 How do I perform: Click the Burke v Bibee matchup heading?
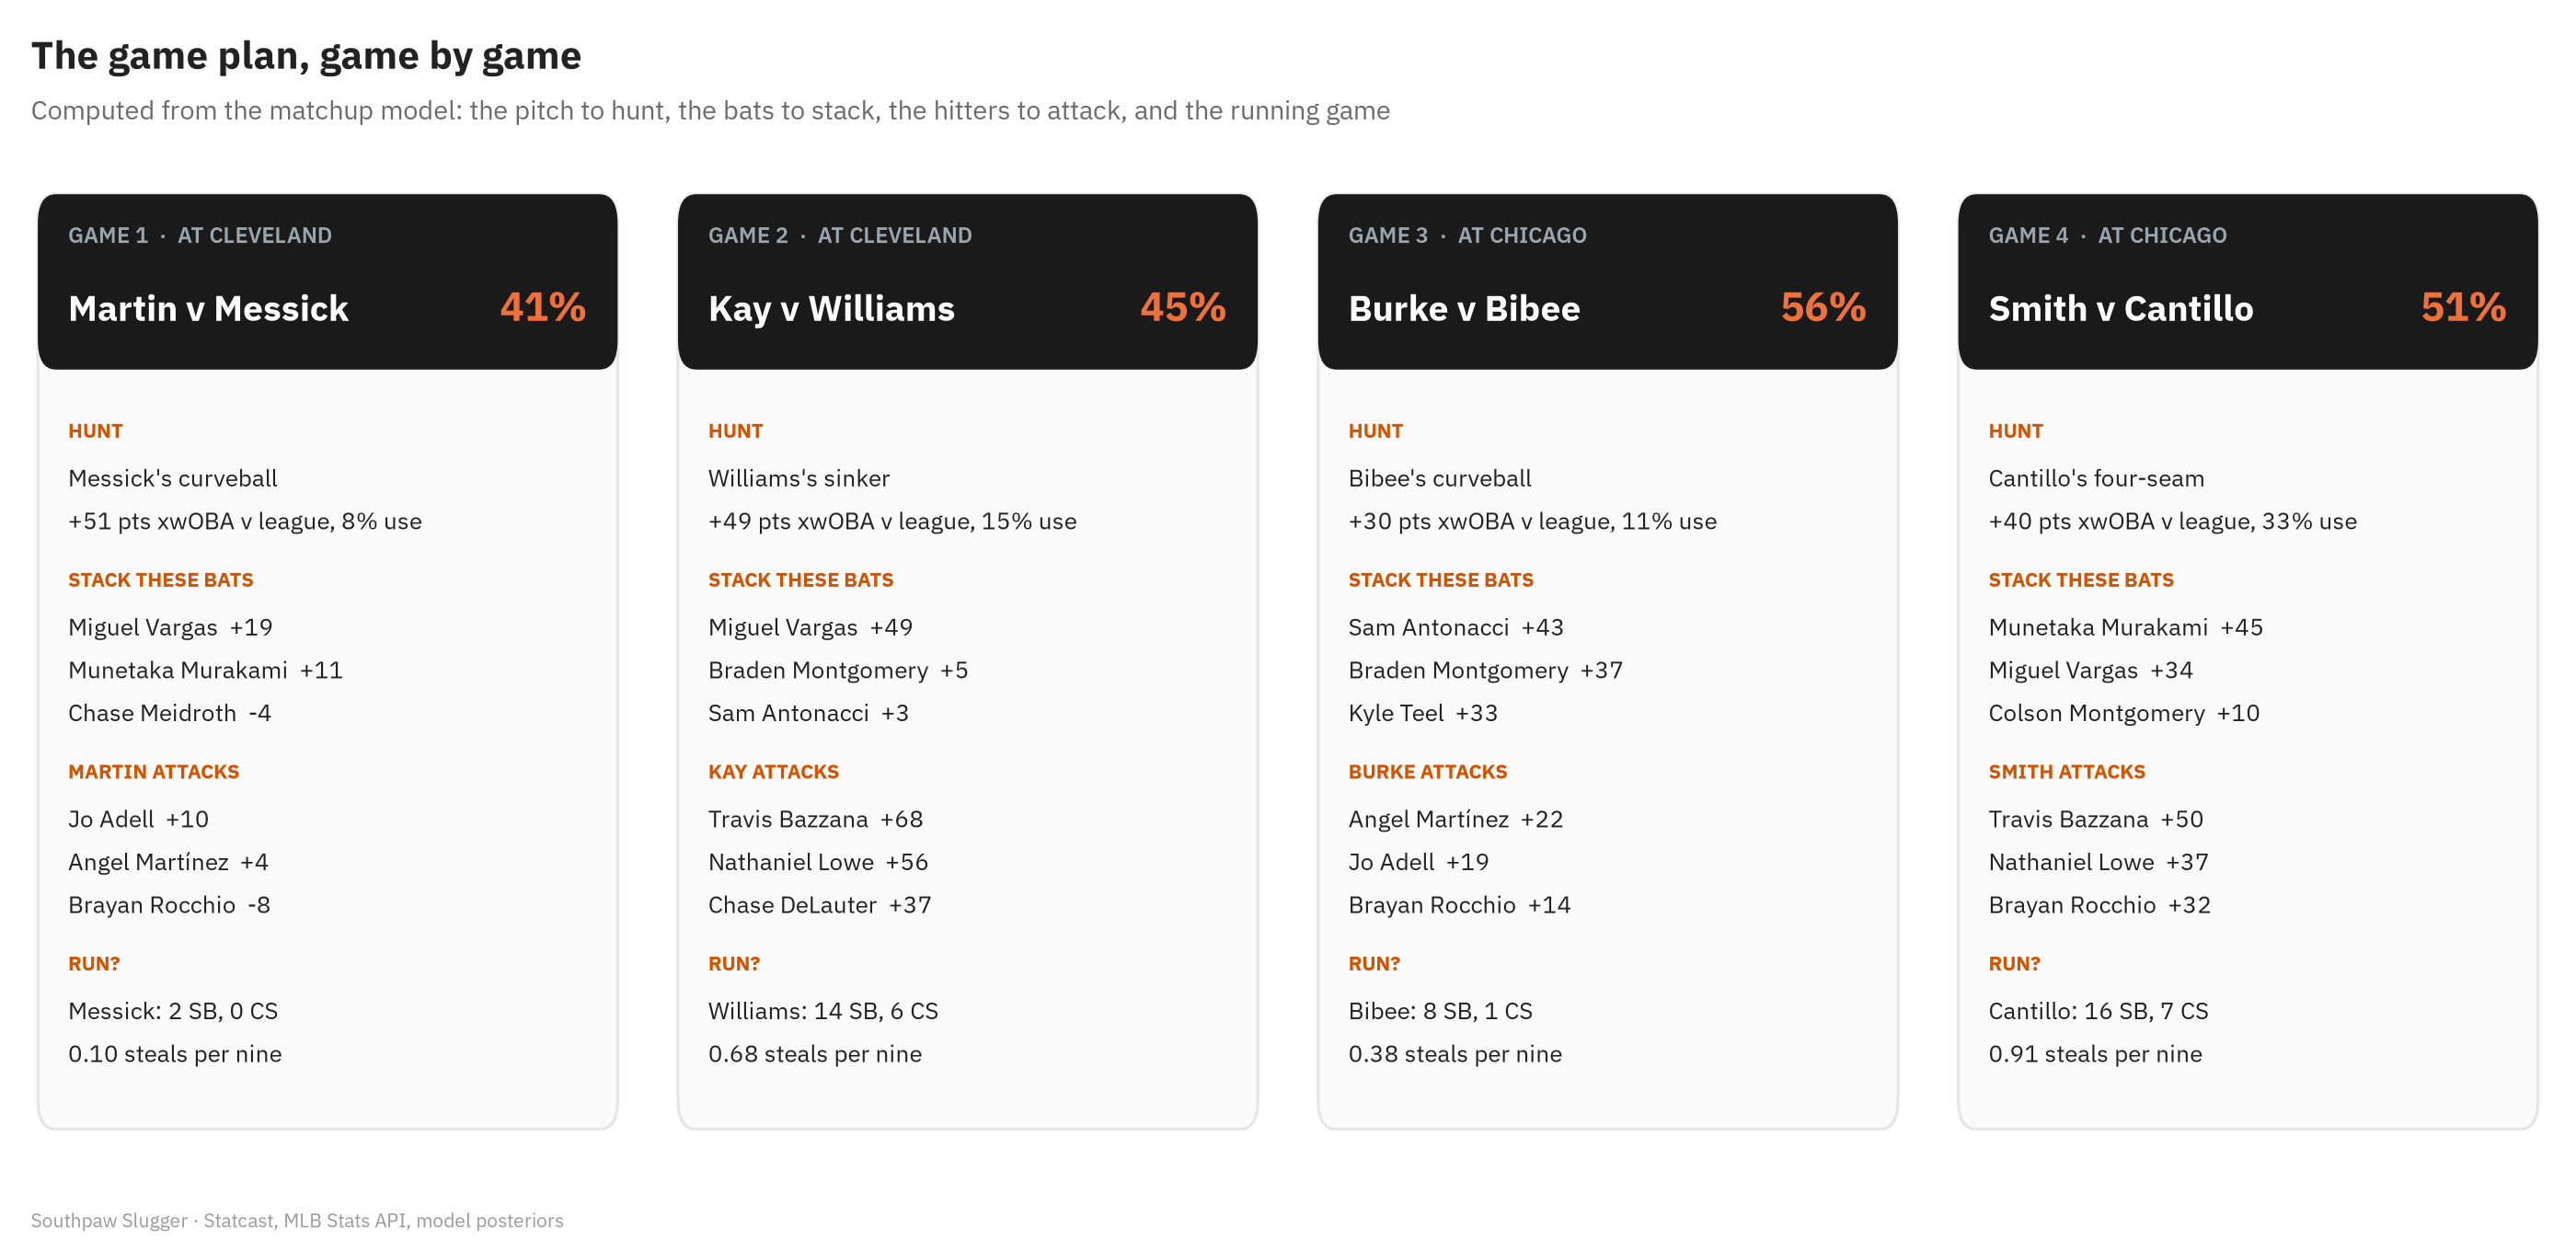point(1464,309)
